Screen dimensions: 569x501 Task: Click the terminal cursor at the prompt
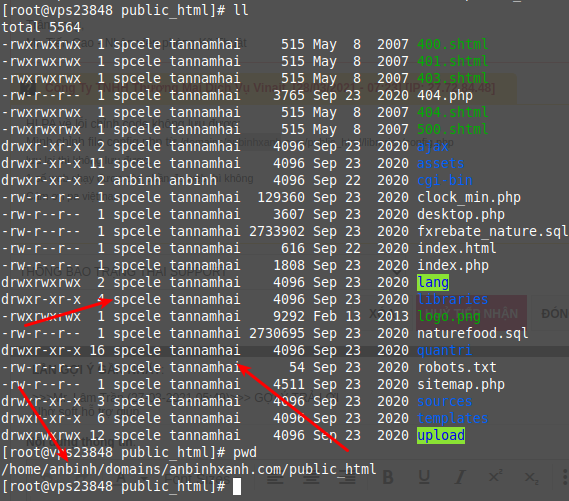(237, 486)
